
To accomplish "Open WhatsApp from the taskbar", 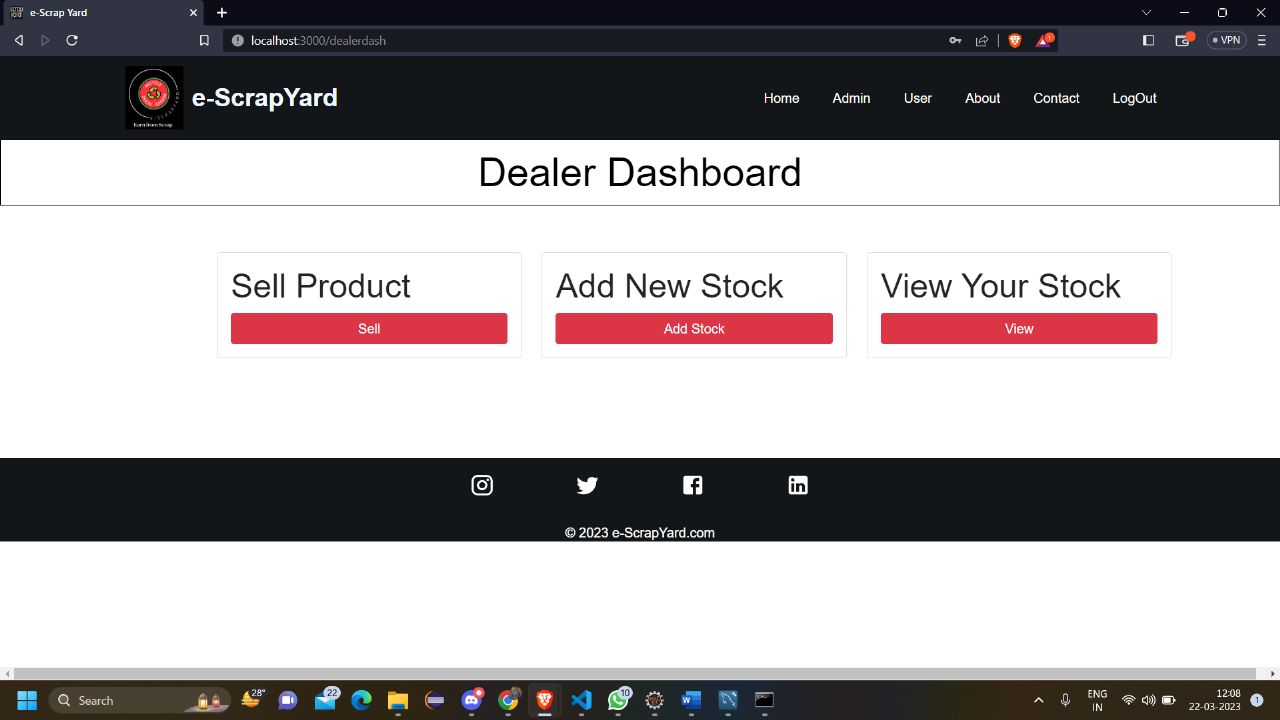I will (x=618, y=700).
